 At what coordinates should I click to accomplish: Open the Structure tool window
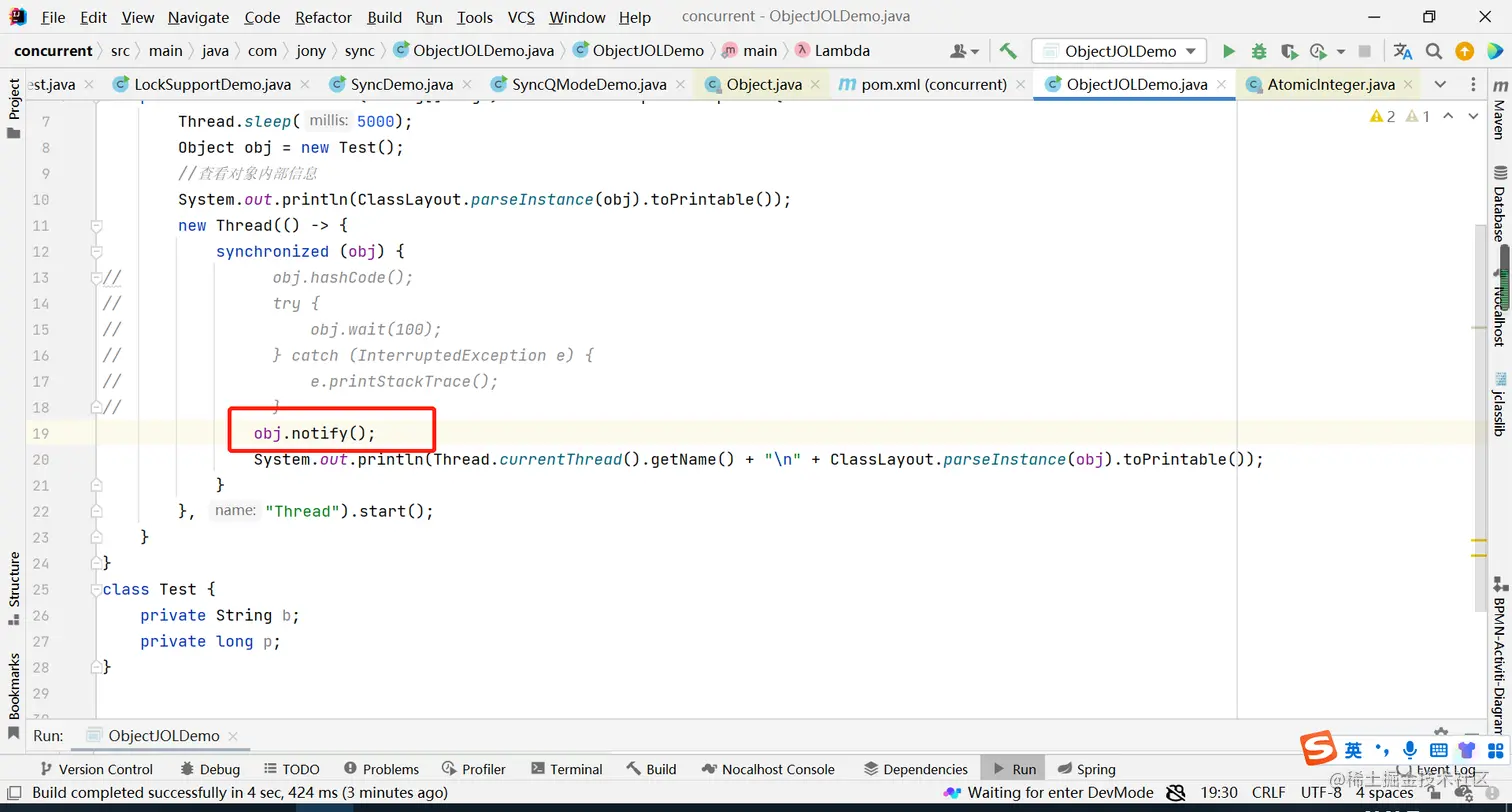click(x=14, y=588)
